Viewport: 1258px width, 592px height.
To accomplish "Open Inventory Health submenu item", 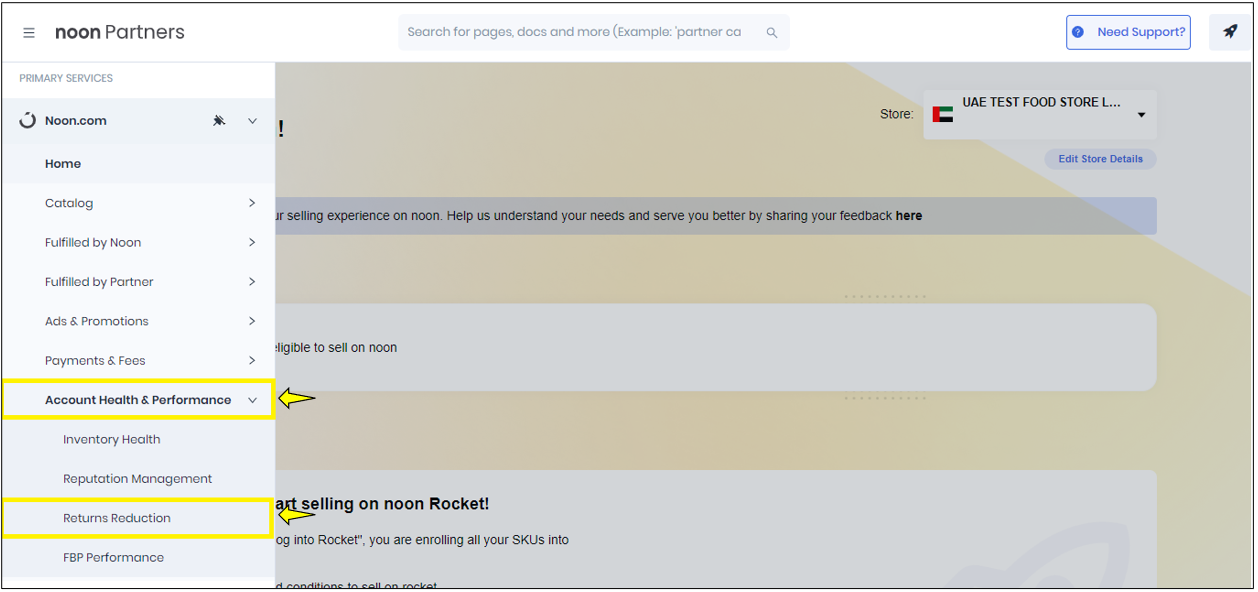I will (138, 439).
